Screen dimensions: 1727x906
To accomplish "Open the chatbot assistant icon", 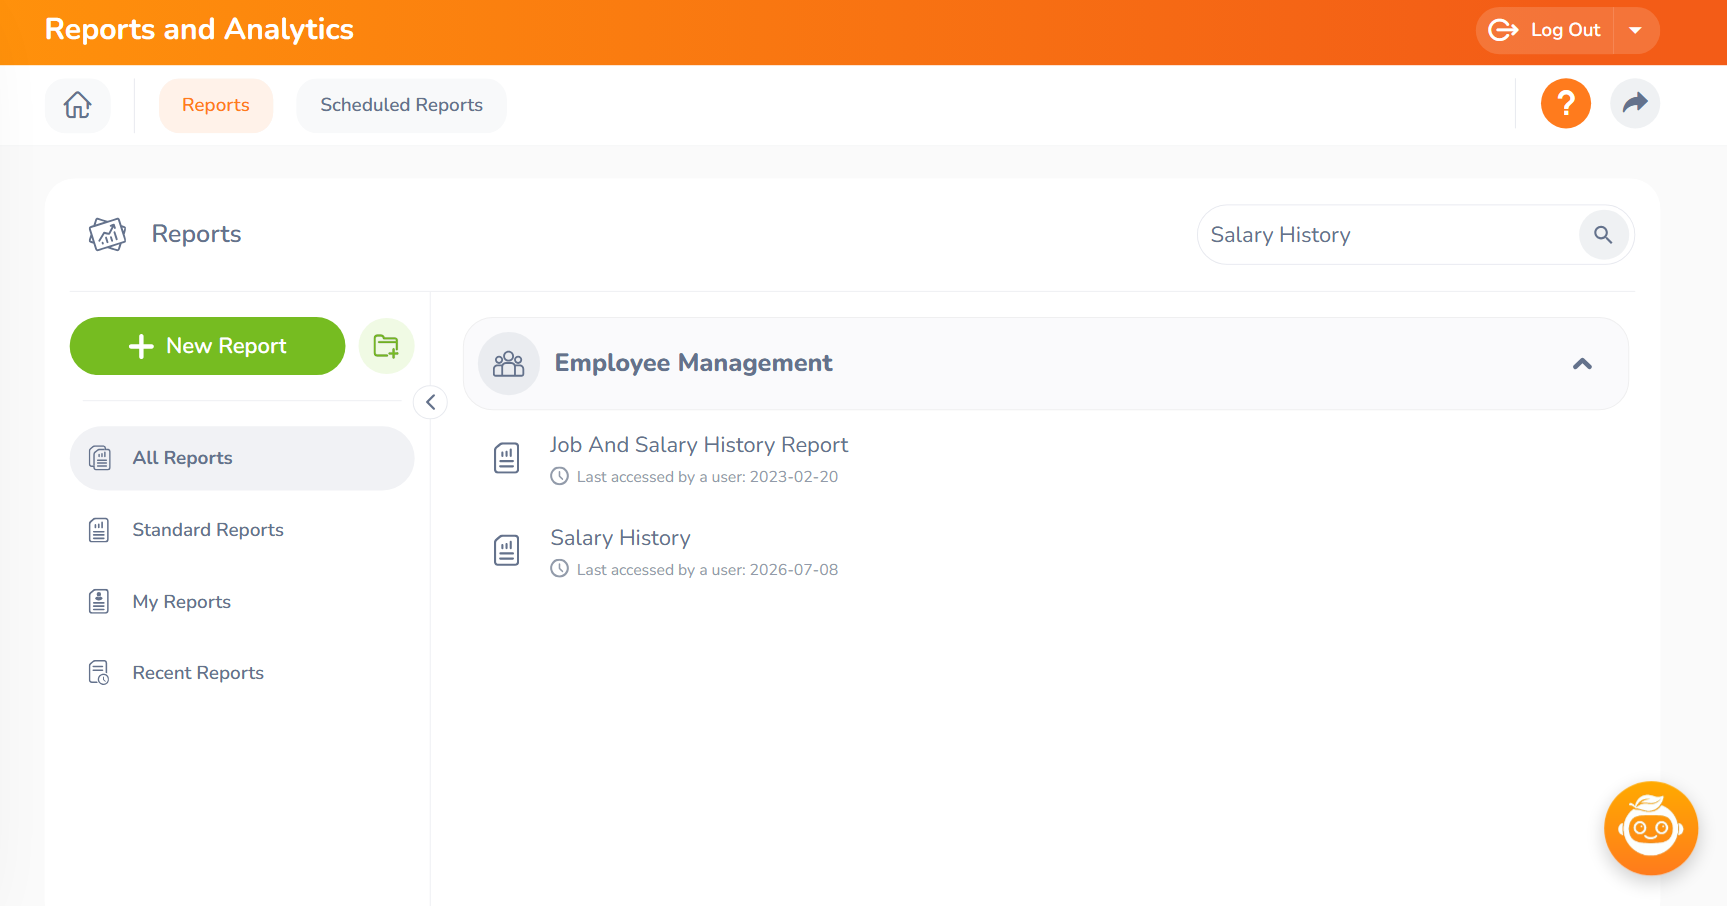I will pos(1651,828).
